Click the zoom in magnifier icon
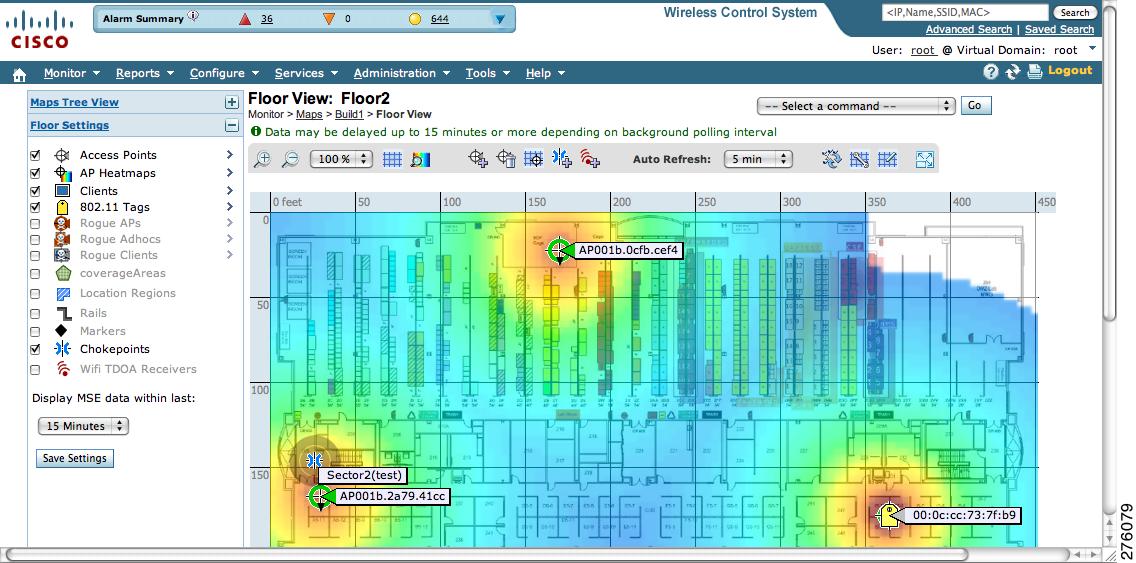This screenshot has width=1136, height=563. click(x=262, y=159)
